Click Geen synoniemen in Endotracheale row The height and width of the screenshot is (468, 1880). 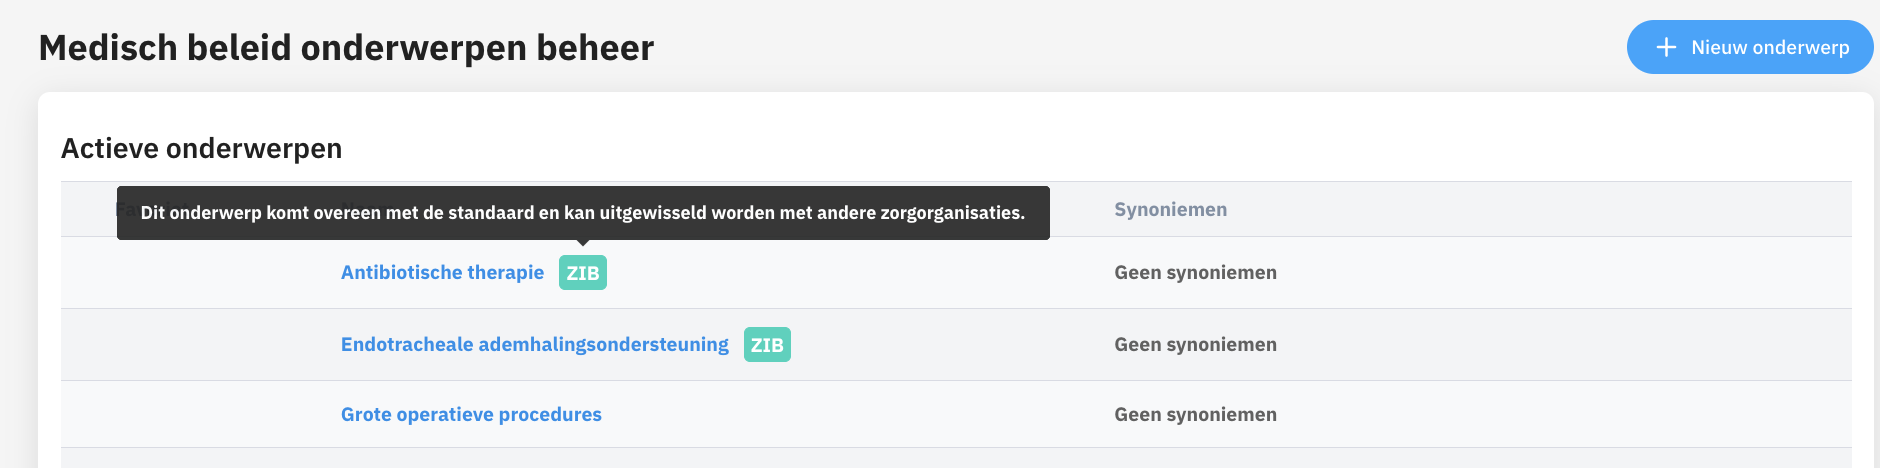[x=1195, y=345]
